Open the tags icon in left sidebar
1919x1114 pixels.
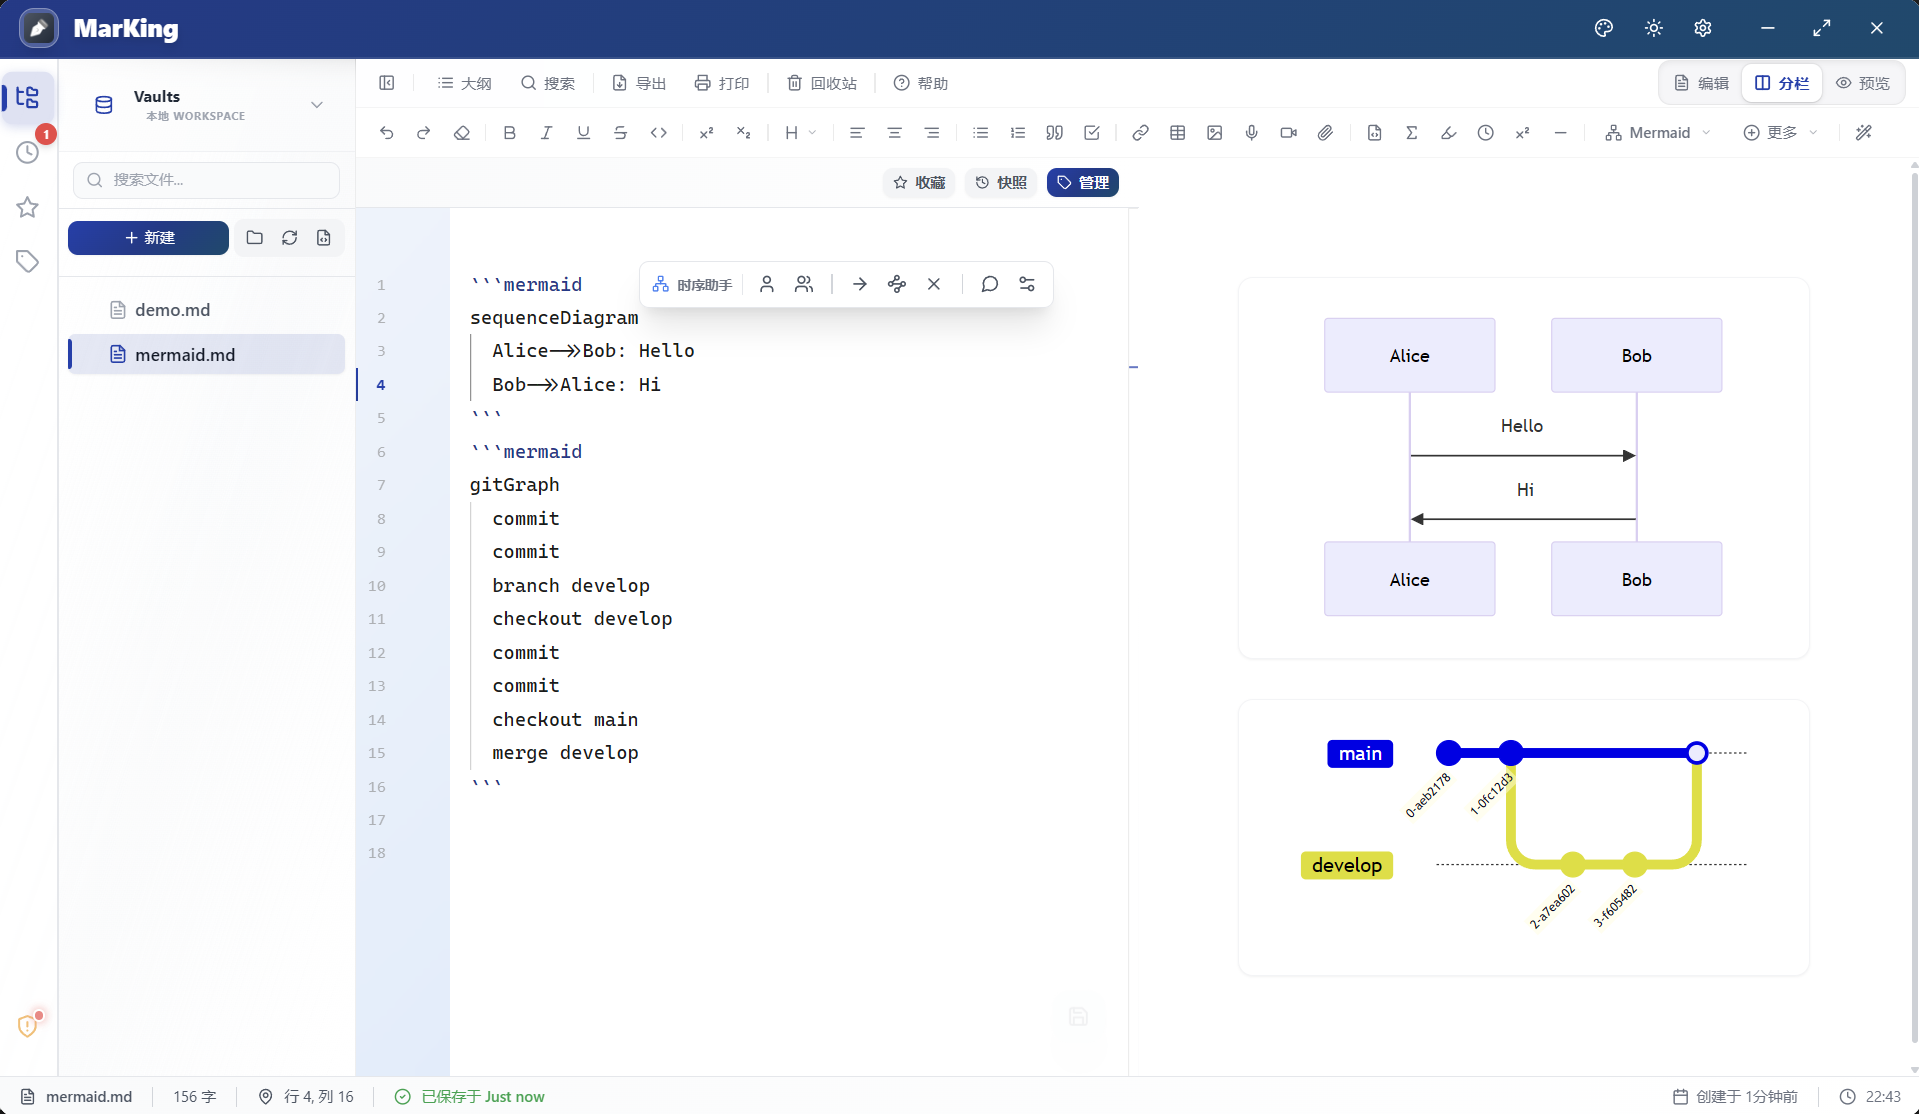click(x=27, y=262)
